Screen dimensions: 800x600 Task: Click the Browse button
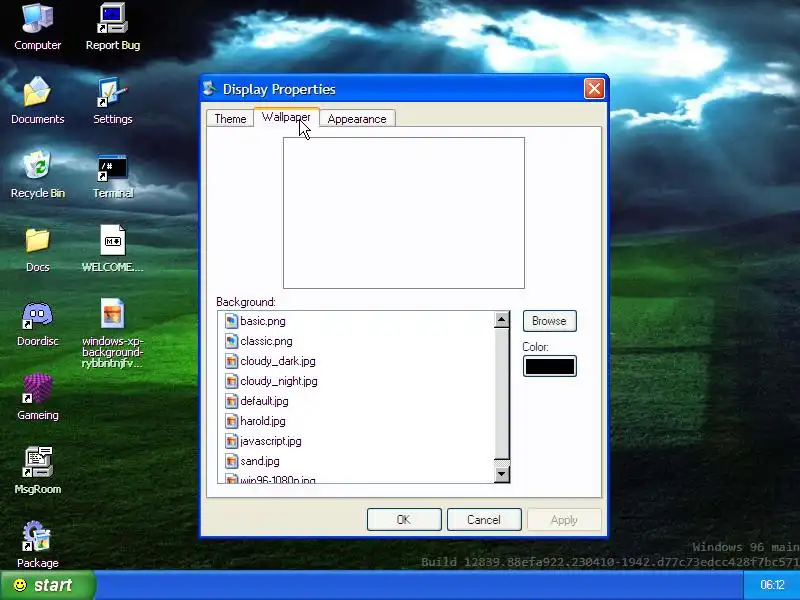(x=549, y=321)
